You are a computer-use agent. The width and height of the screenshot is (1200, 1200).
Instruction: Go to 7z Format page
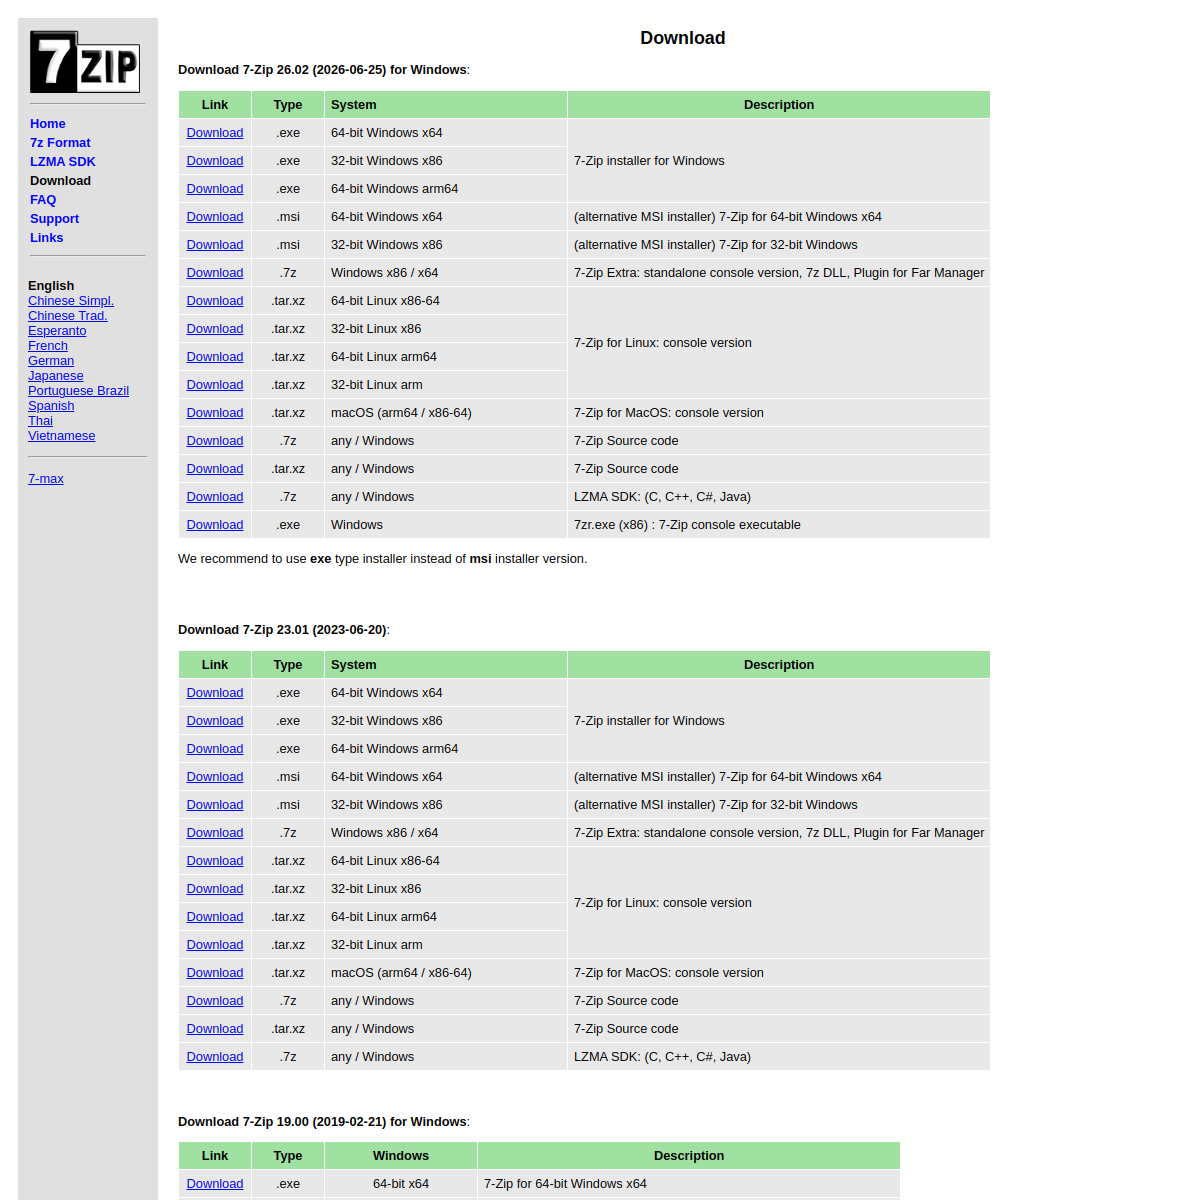60,143
